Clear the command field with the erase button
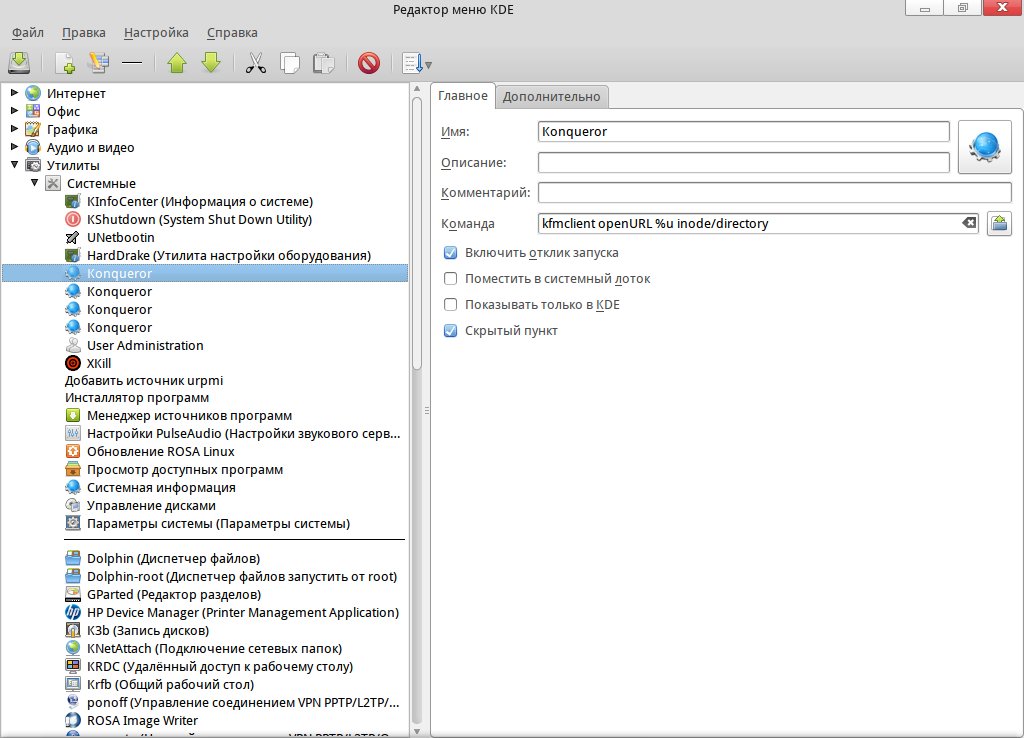The width and height of the screenshot is (1024, 738). point(968,223)
